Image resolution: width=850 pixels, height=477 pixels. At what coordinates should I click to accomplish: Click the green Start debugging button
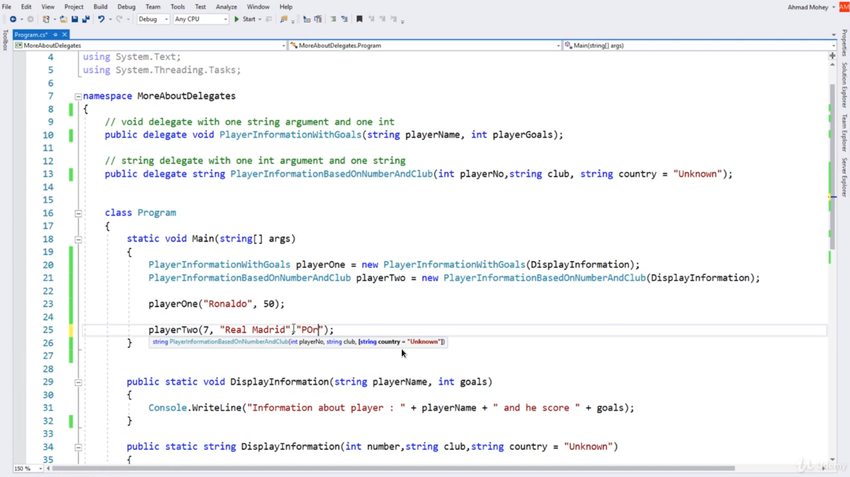[x=245, y=19]
